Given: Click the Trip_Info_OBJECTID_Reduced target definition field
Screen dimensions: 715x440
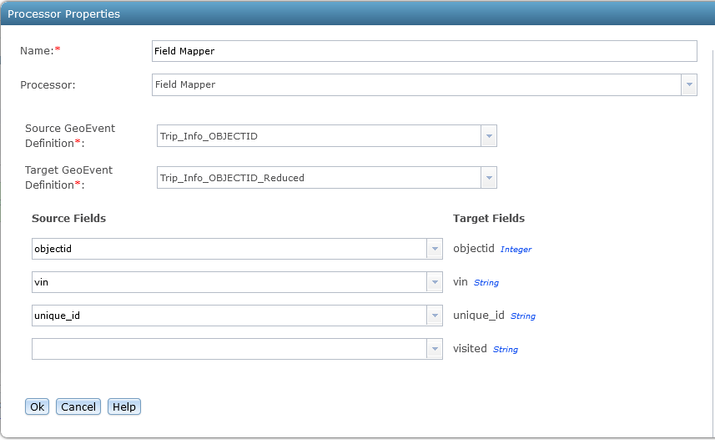Looking at the screenshot, I should [318, 178].
